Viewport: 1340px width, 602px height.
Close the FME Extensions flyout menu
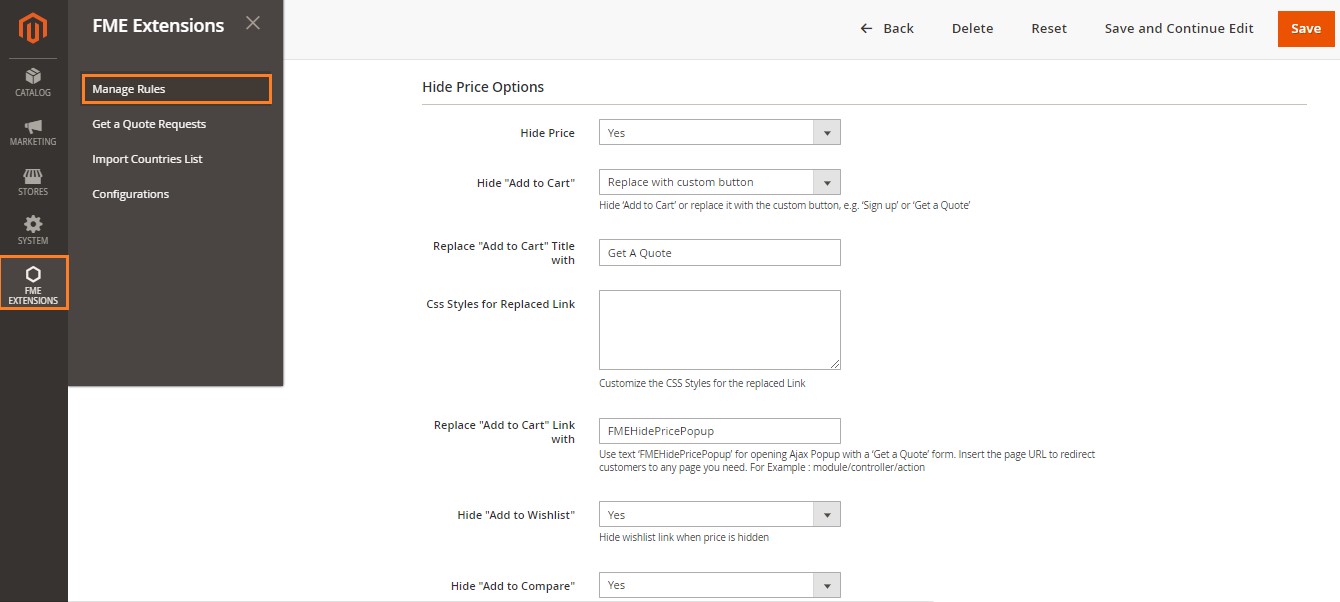[x=253, y=24]
